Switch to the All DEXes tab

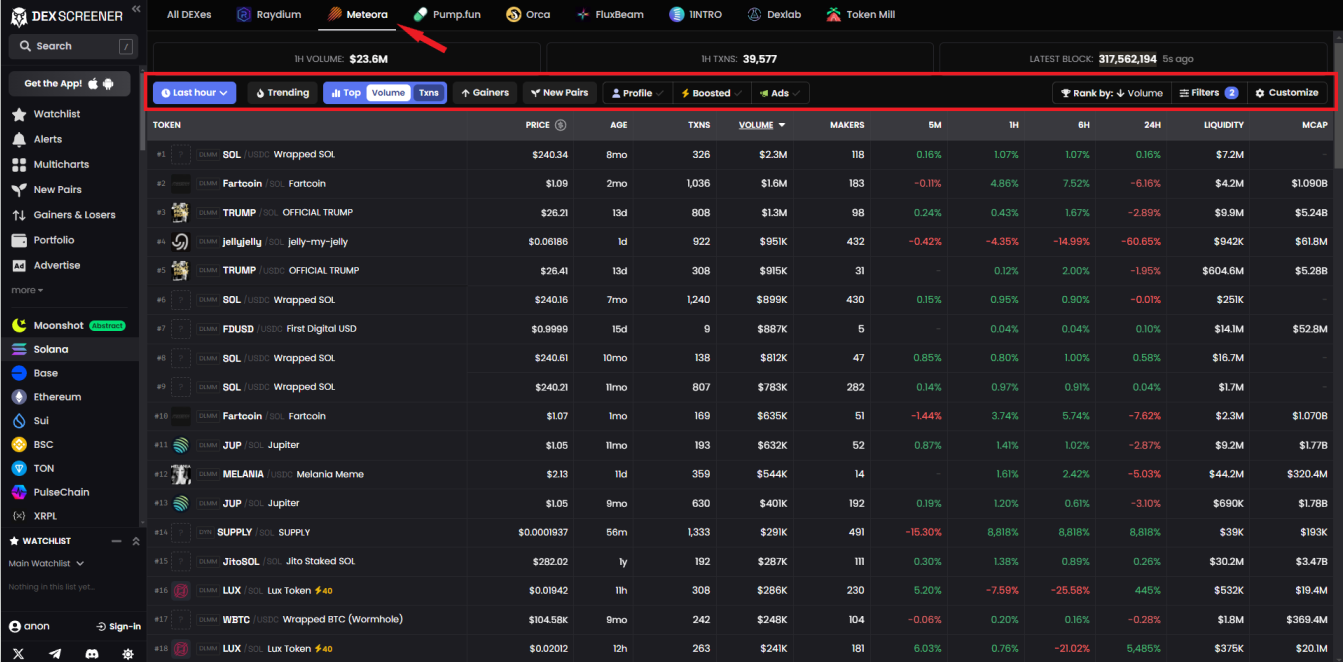click(189, 15)
